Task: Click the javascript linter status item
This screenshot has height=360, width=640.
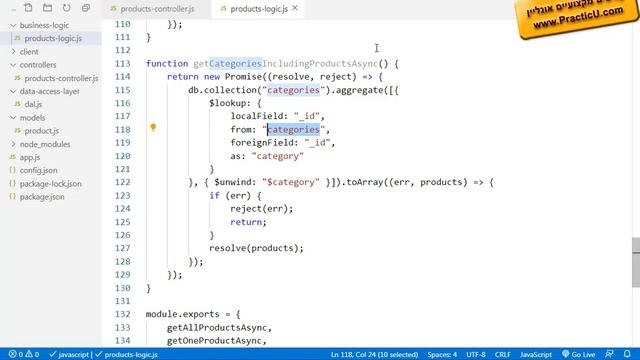Action: 69,354
